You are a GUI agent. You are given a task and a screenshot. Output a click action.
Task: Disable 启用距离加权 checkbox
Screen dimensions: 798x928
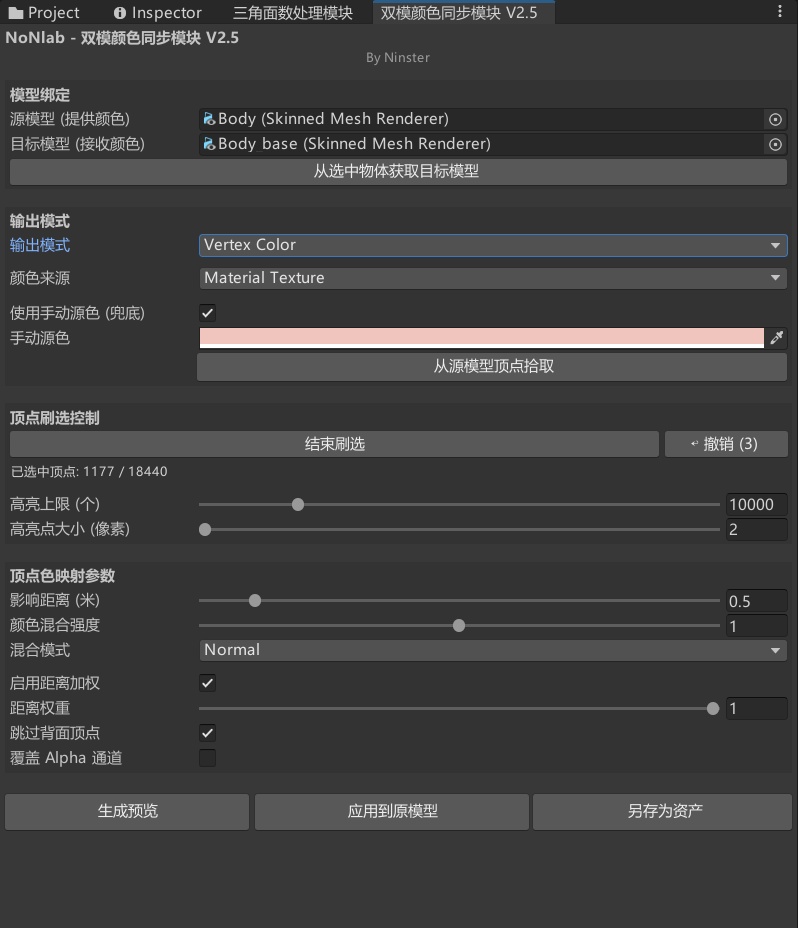pyautogui.click(x=207, y=683)
